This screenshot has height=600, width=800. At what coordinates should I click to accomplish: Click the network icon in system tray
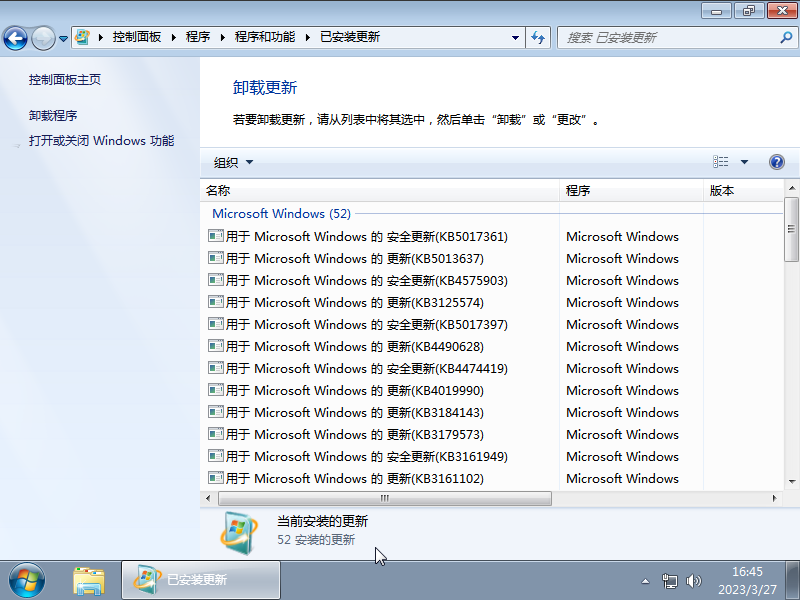670,579
